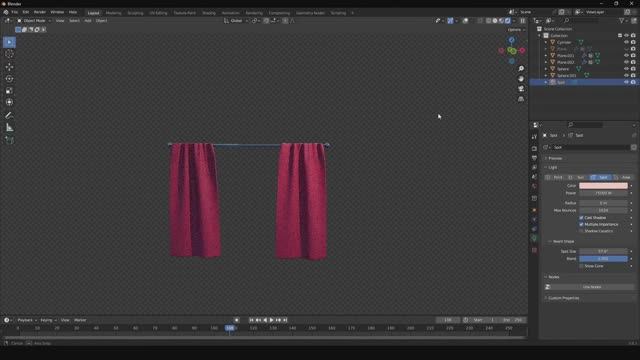640x360 pixels.
Task: Collapse the Light panel
Action: point(552,167)
